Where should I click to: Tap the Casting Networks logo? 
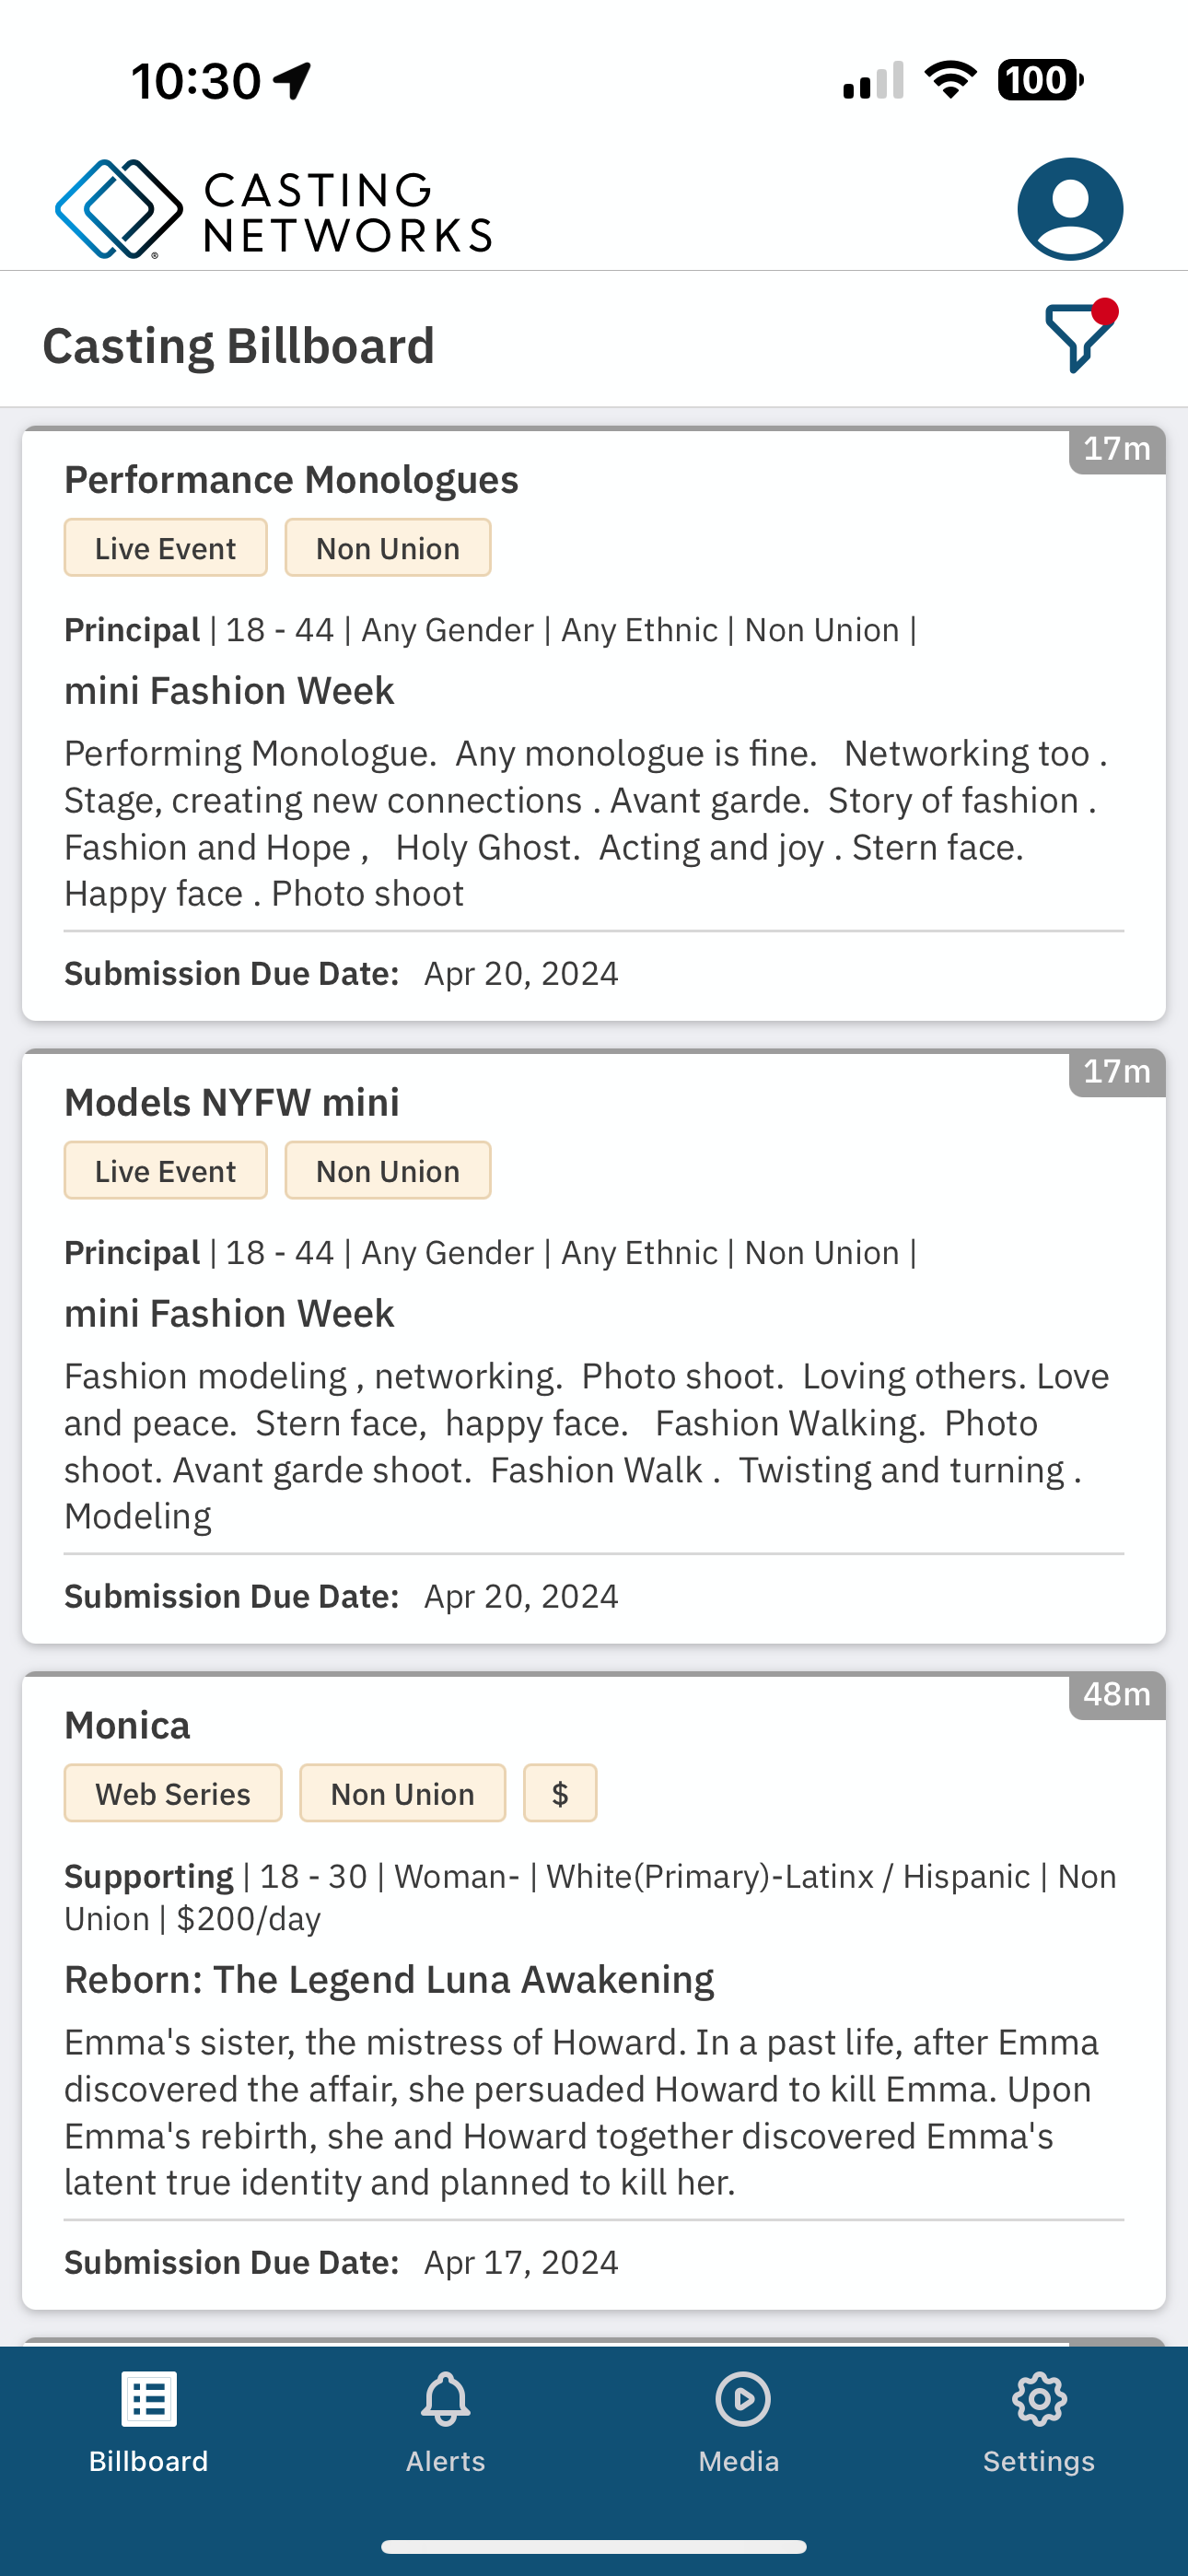click(x=273, y=209)
